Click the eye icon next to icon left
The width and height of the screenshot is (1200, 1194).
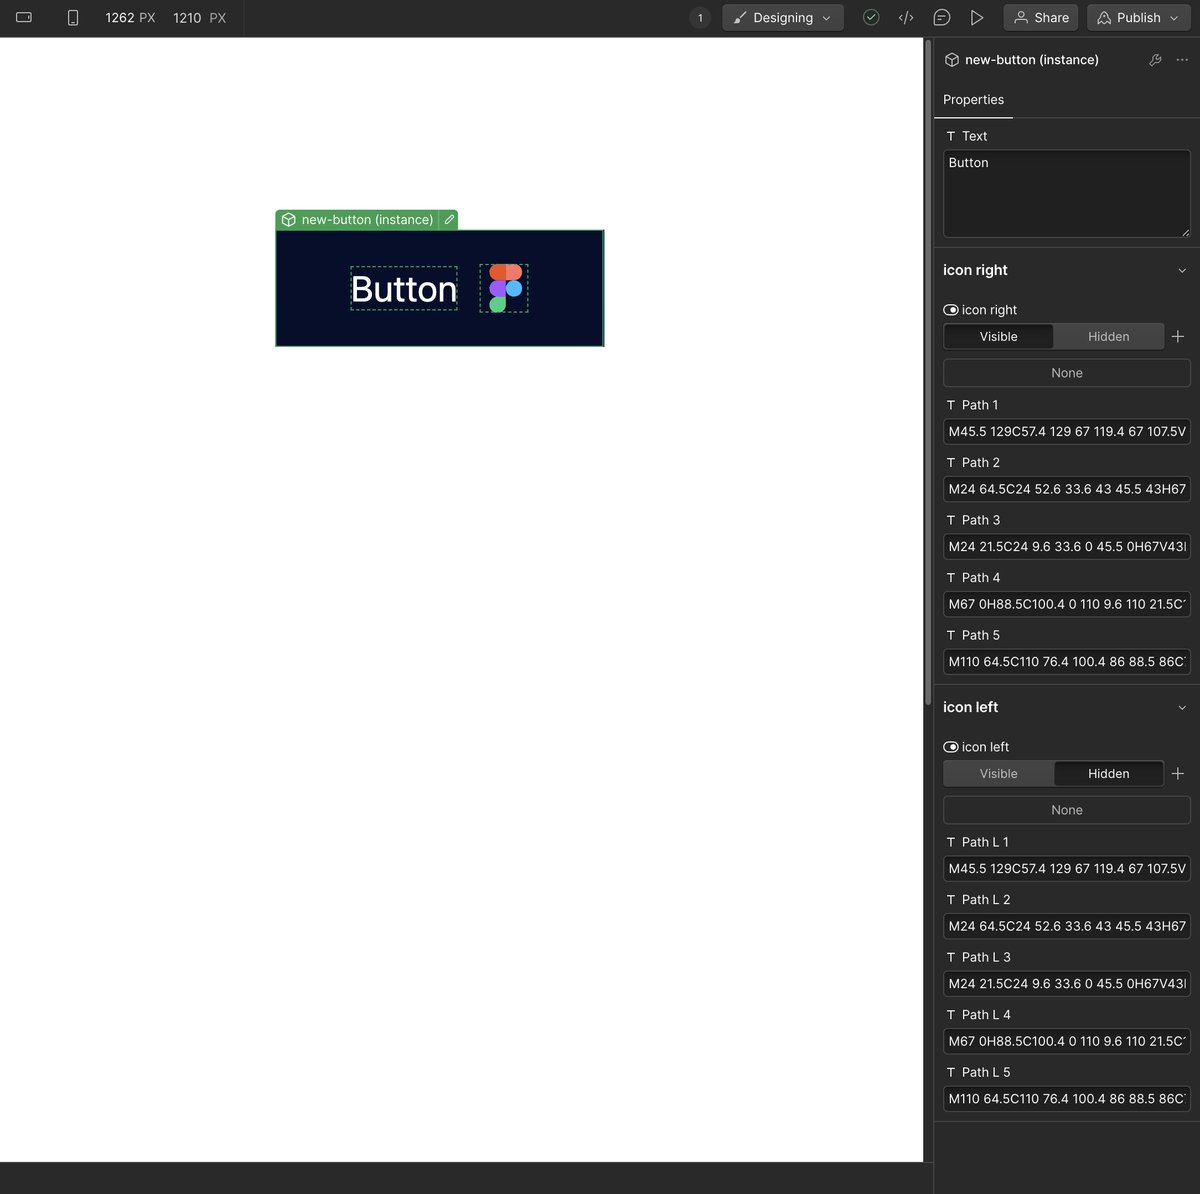(x=951, y=747)
